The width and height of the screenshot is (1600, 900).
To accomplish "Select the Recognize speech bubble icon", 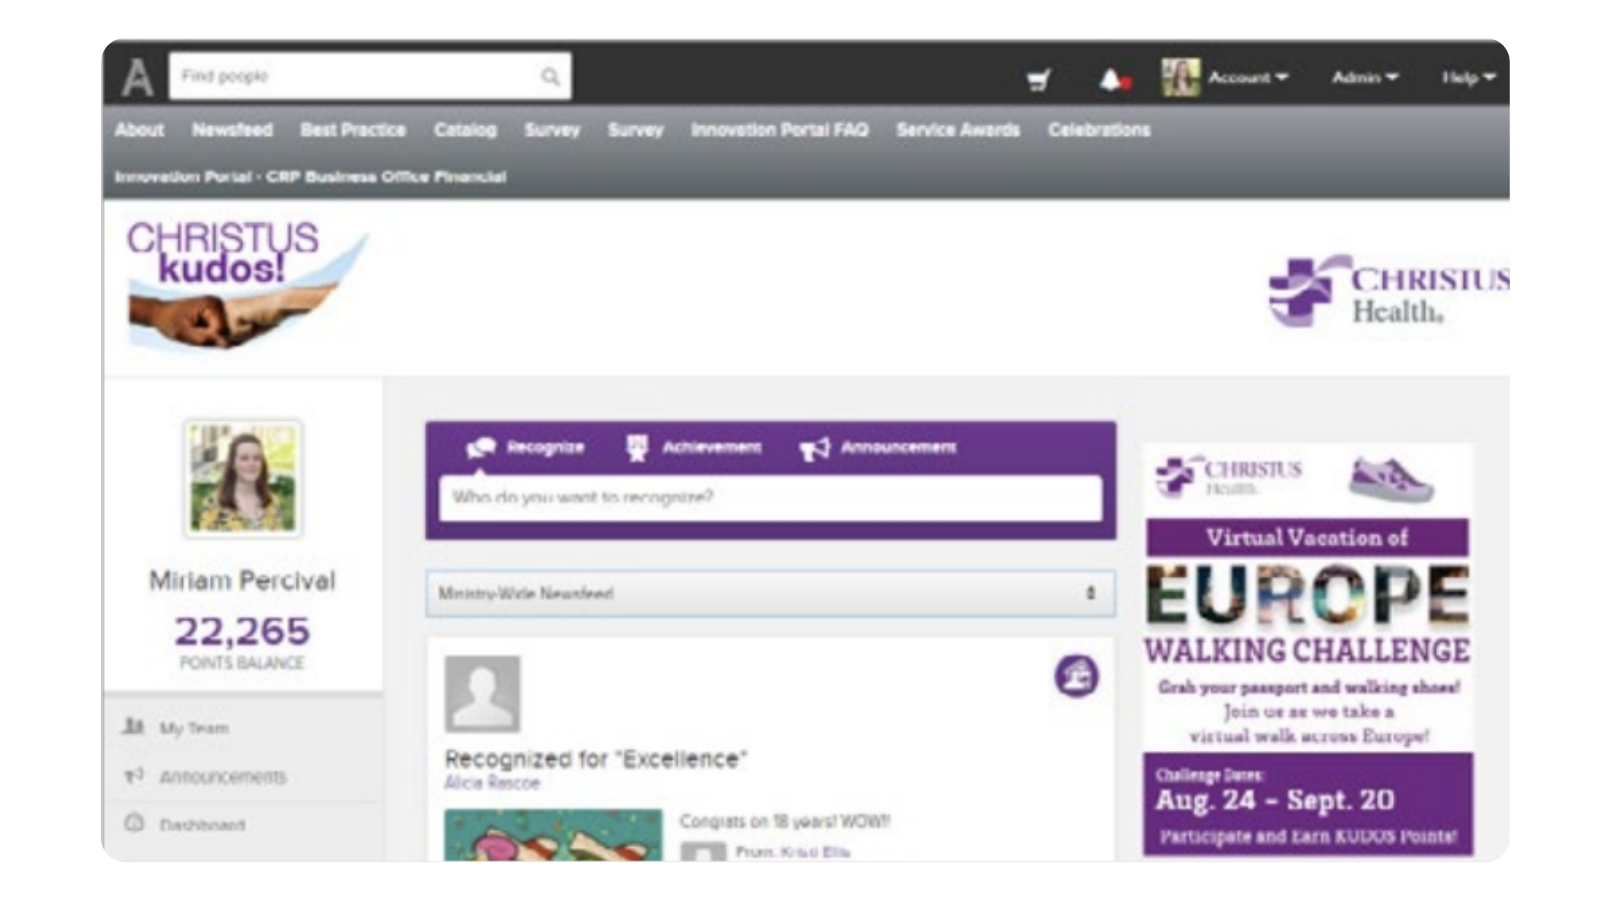I will (x=481, y=448).
